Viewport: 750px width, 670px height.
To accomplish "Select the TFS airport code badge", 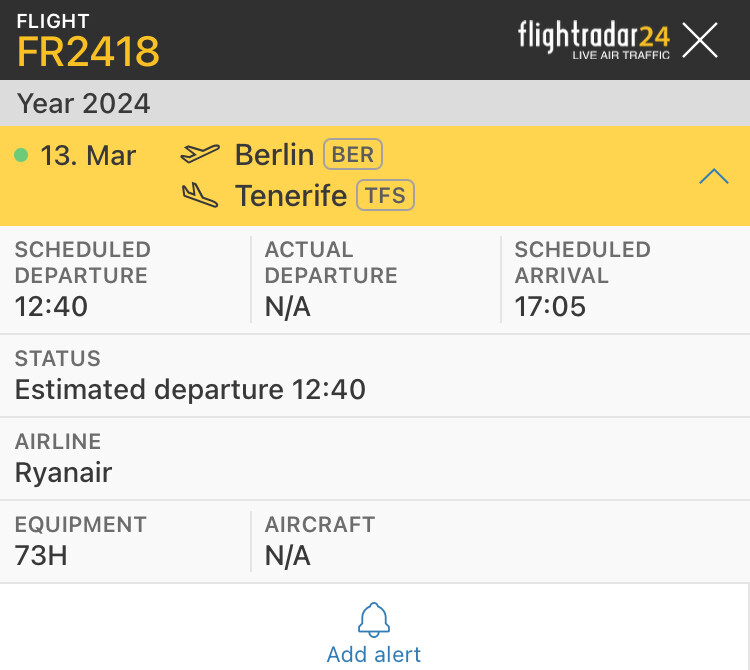I will click(x=385, y=195).
